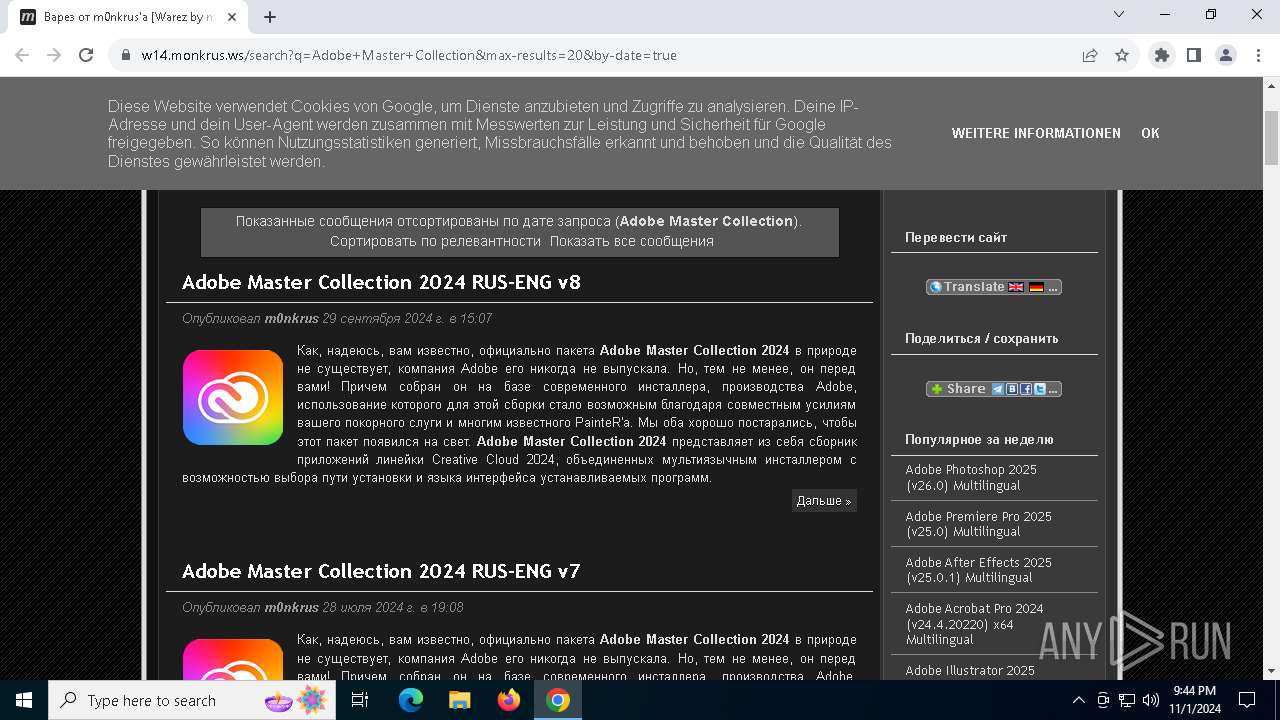Open the tab search dropdown arrow

[x=1119, y=14]
